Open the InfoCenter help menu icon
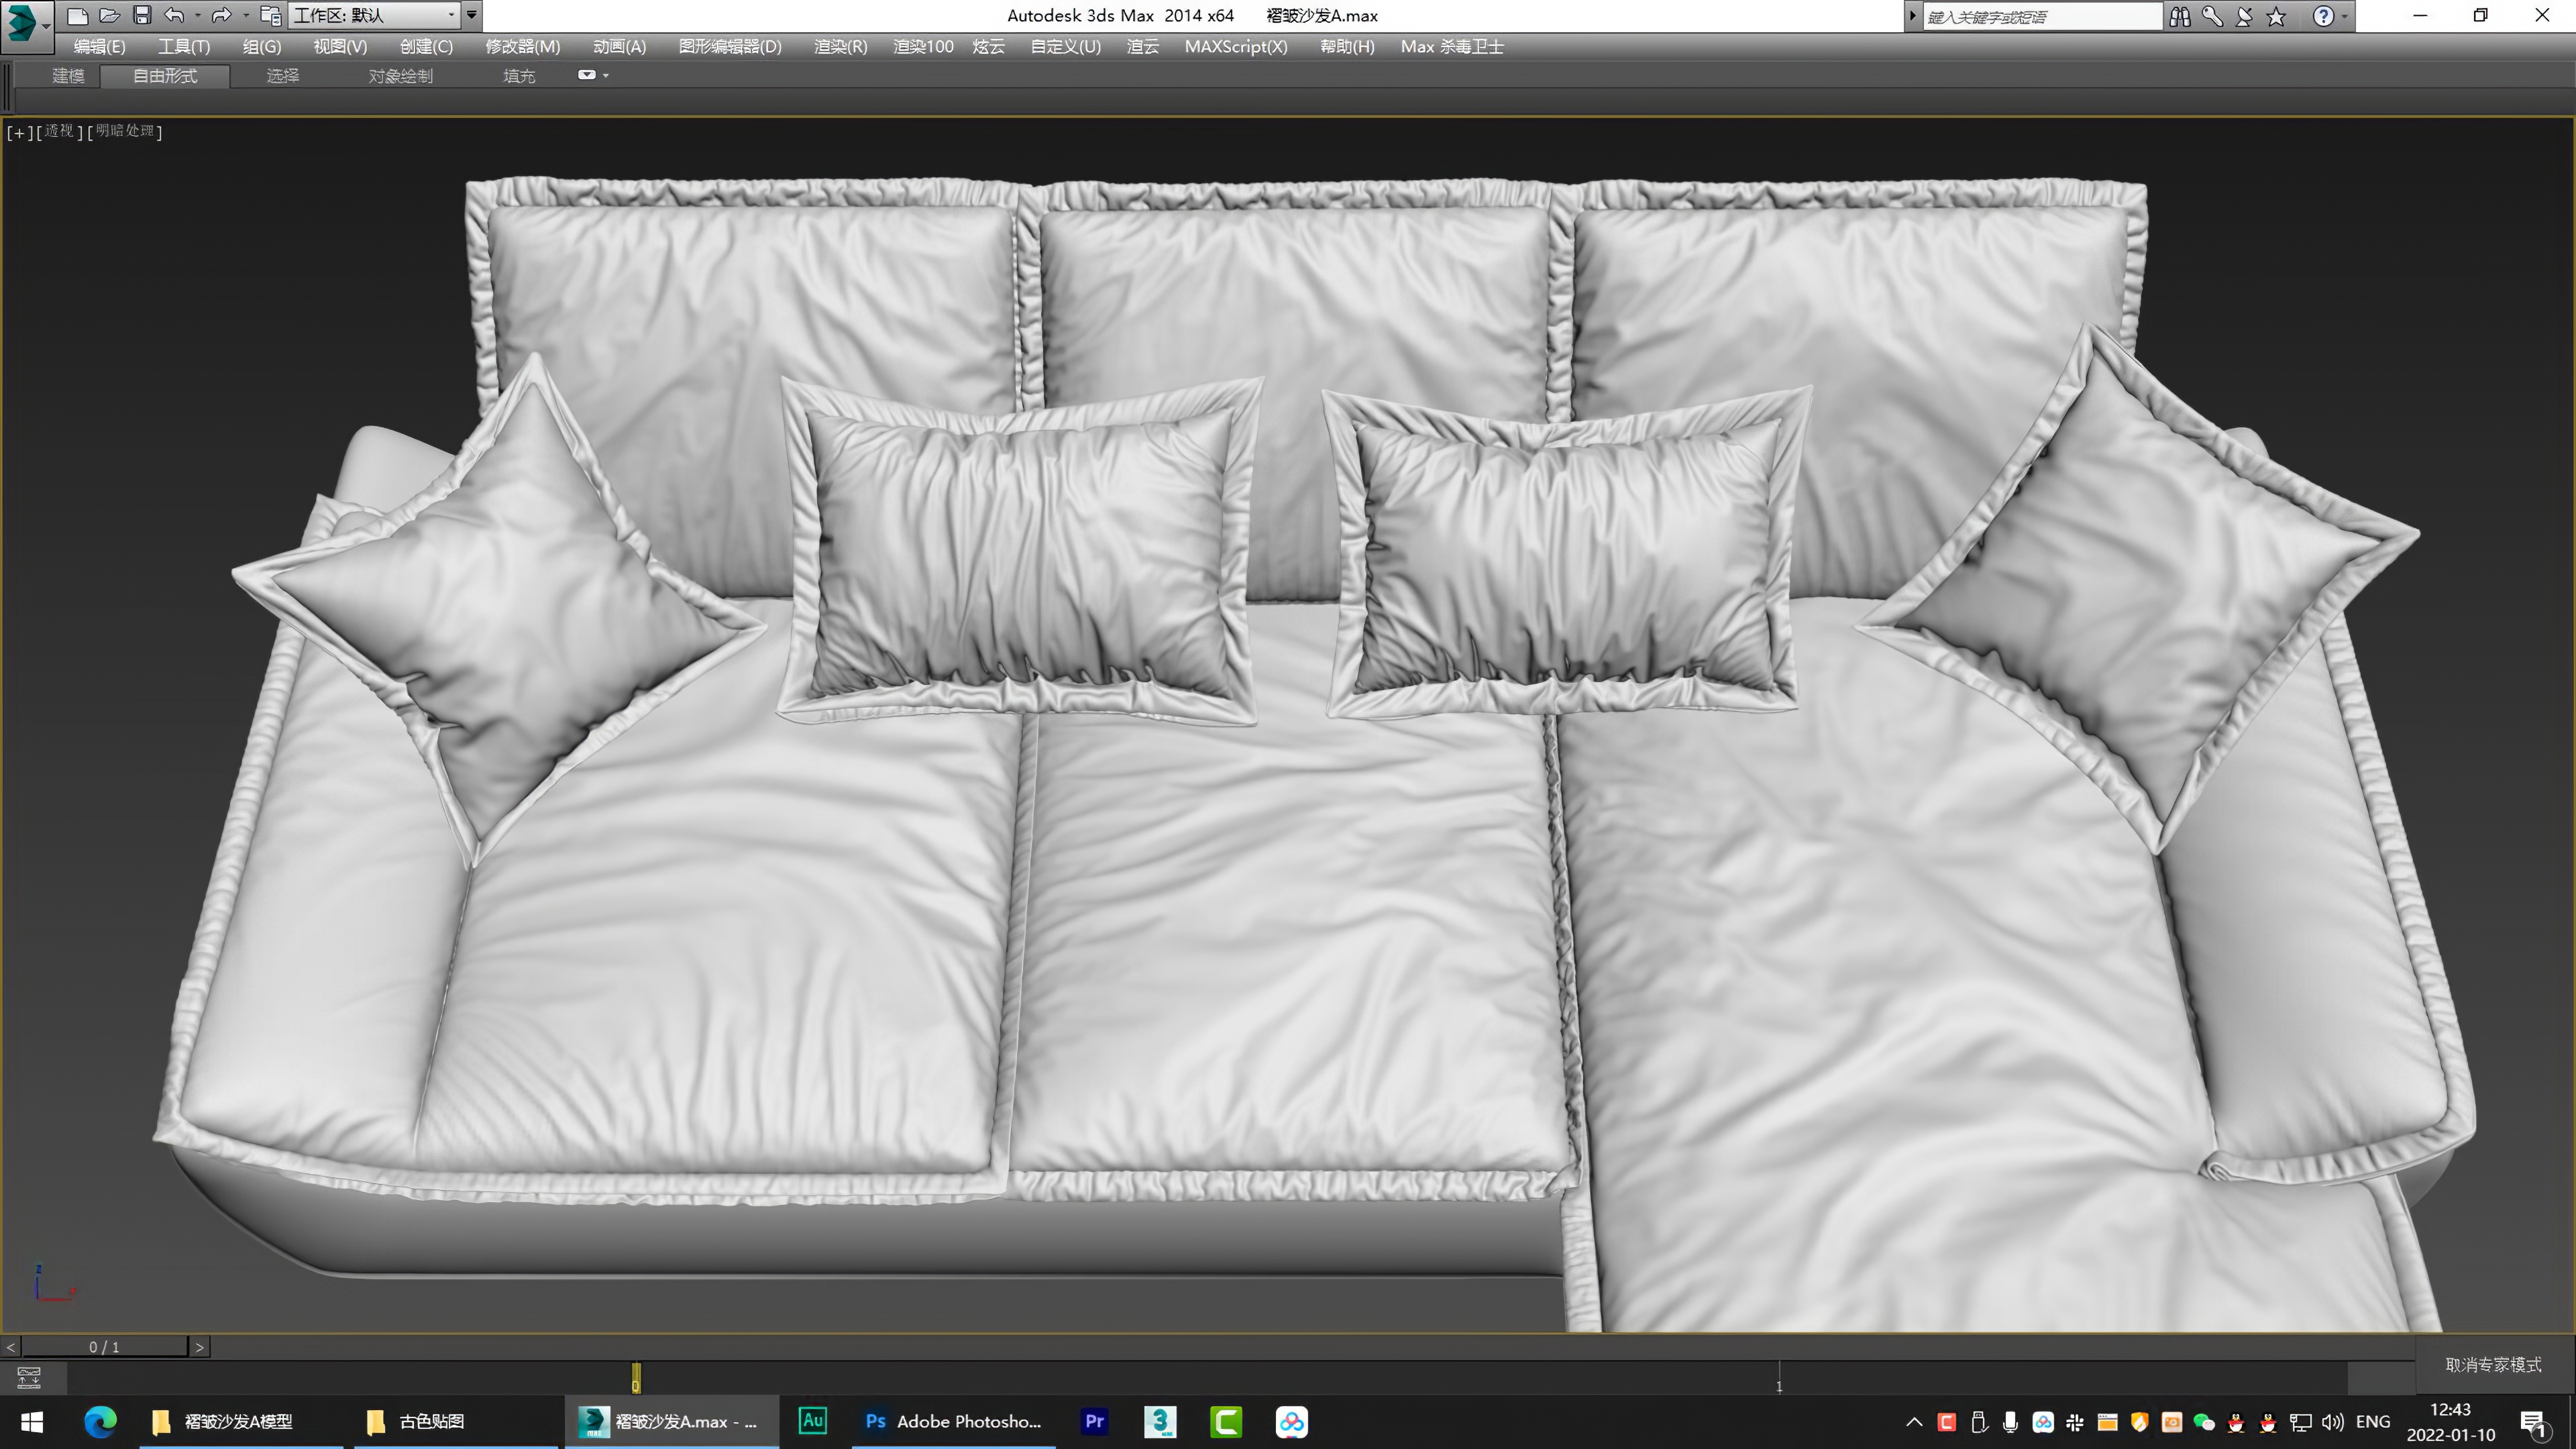This screenshot has height=1449, width=2576. (2323, 16)
